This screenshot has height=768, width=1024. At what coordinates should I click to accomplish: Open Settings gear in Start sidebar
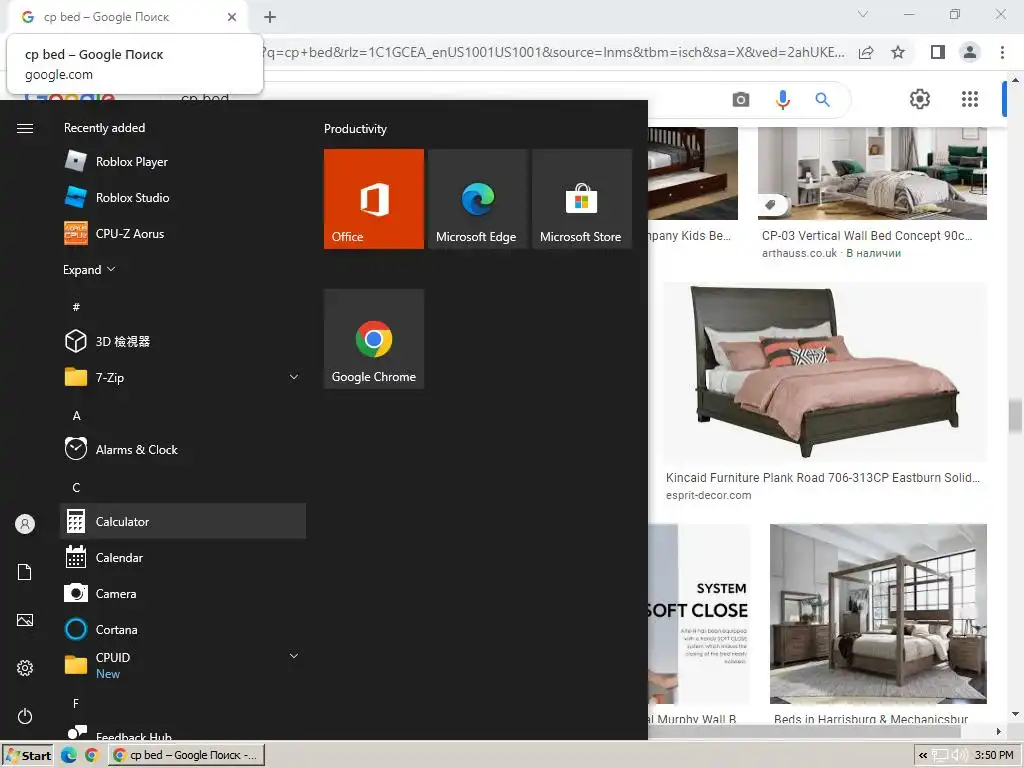(25, 668)
